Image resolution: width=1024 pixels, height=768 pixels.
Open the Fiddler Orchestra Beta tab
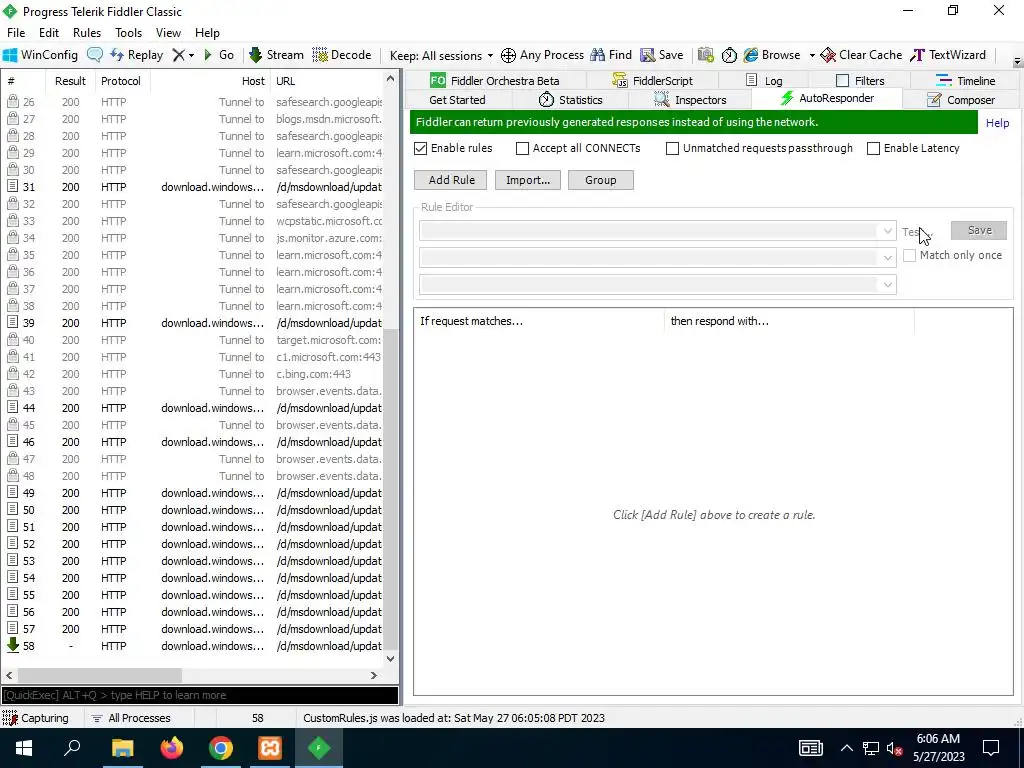495,81
